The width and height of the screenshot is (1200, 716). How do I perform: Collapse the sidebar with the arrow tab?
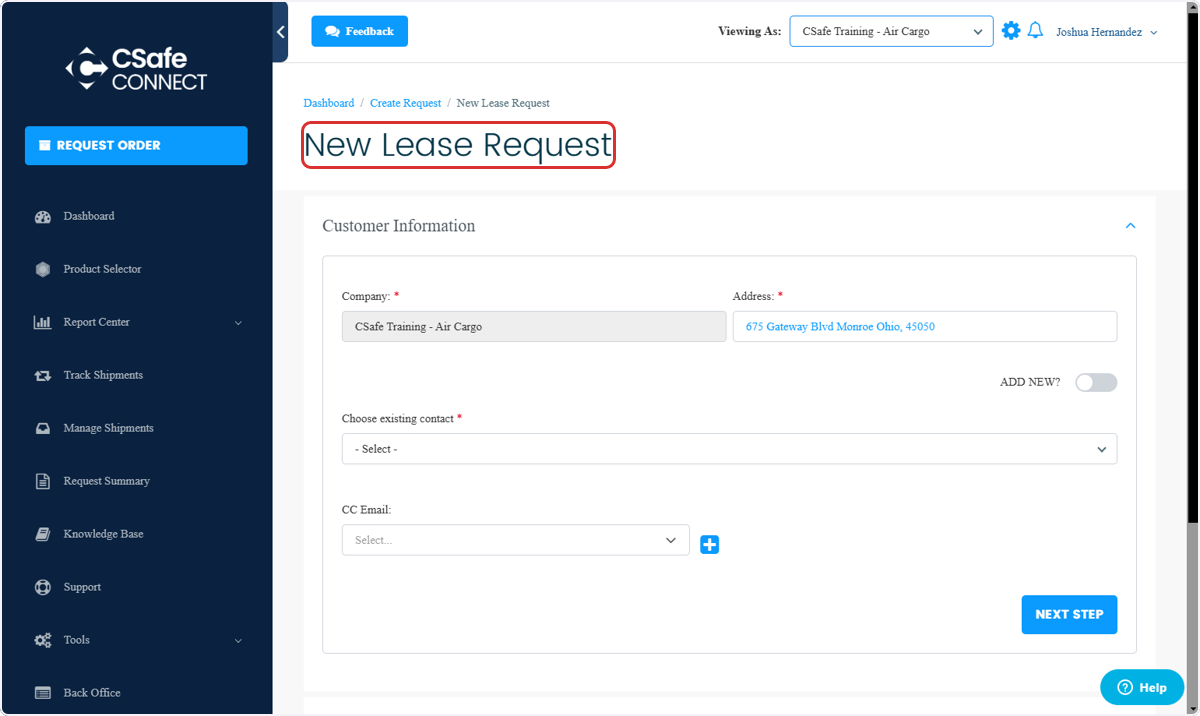(x=280, y=32)
